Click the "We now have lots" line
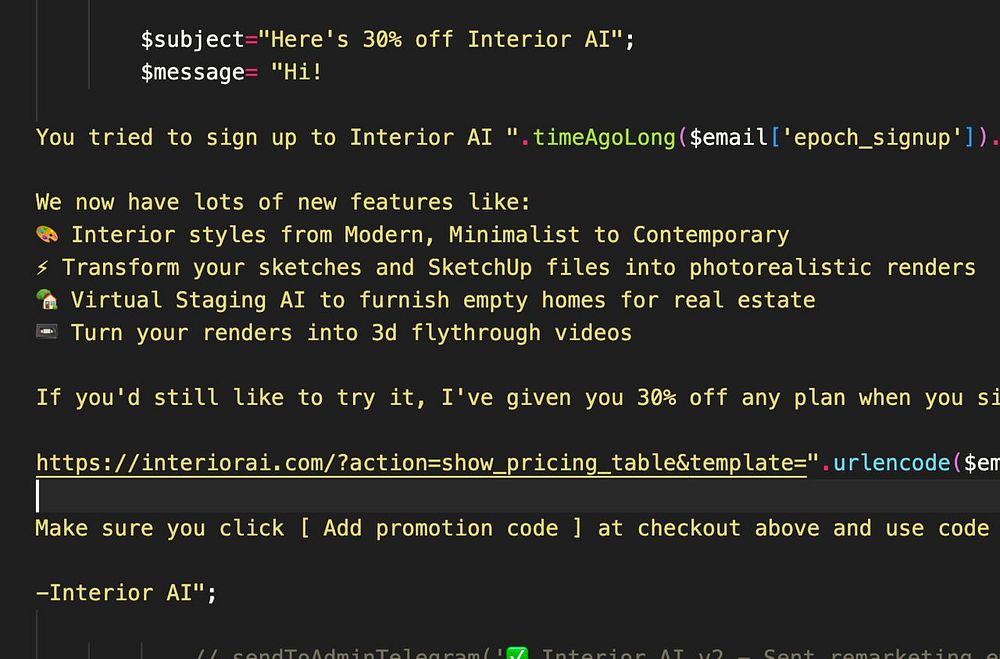 (283, 202)
